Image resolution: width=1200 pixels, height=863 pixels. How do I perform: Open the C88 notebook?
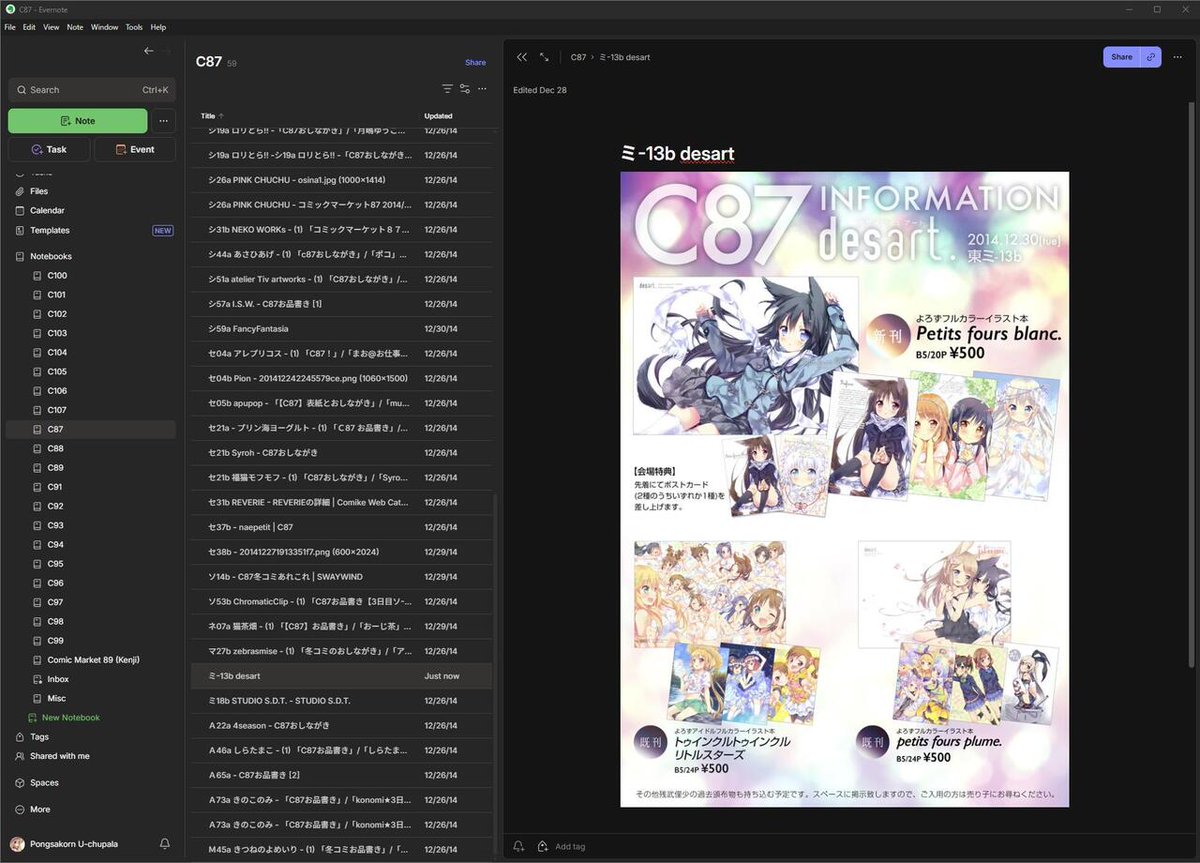pos(55,448)
